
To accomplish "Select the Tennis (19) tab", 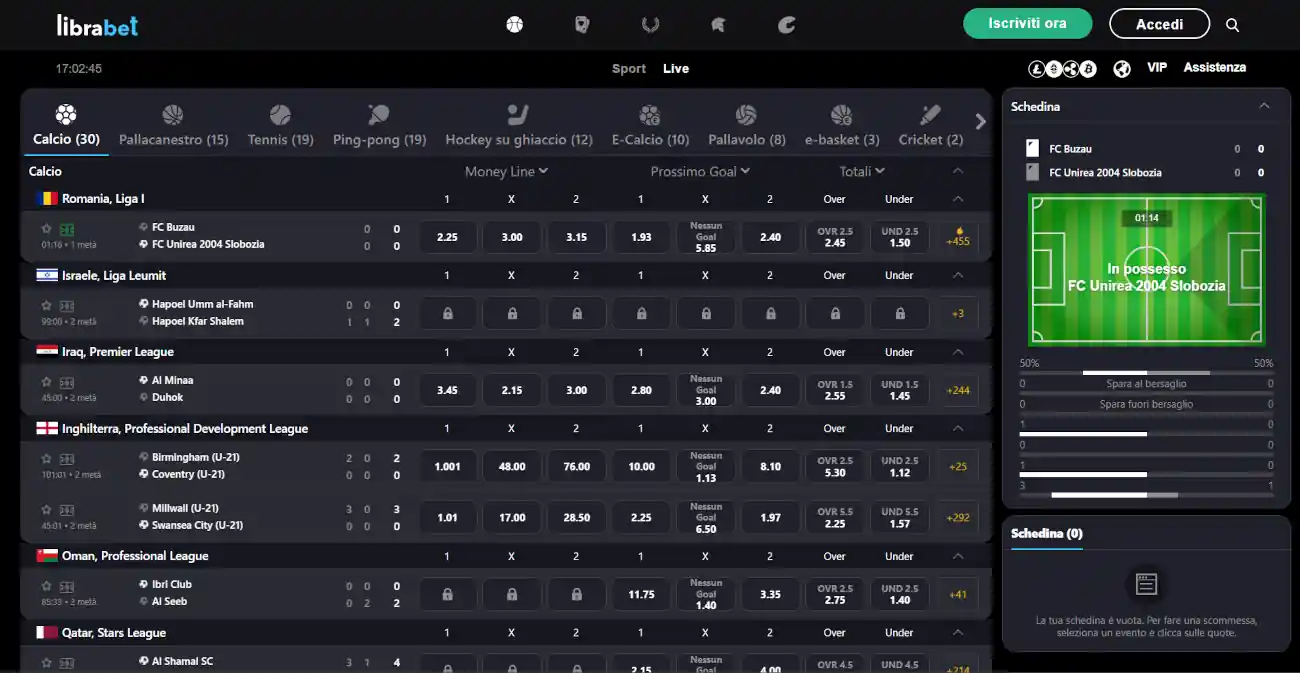I will [280, 126].
